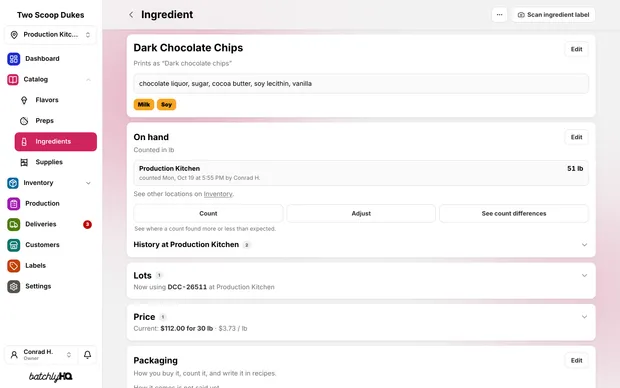Expand the Inventory section chevron

(x=88, y=183)
